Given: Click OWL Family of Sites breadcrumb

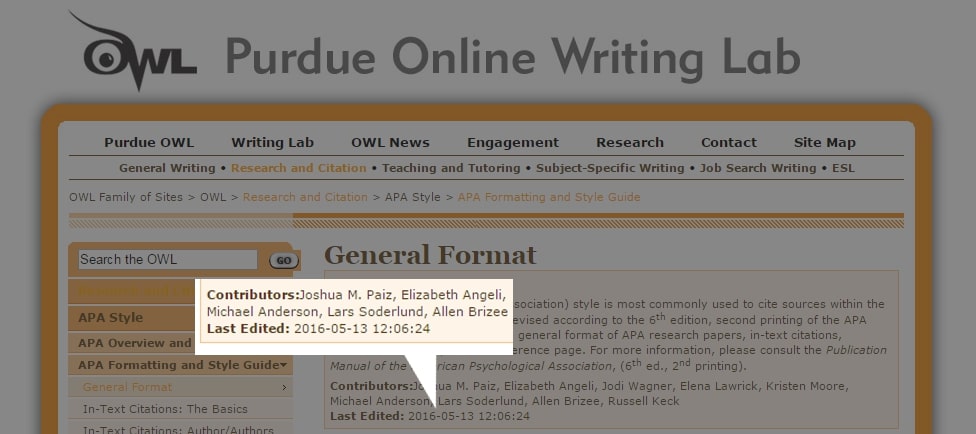Looking at the screenshot, I should (x=126, y=197).
